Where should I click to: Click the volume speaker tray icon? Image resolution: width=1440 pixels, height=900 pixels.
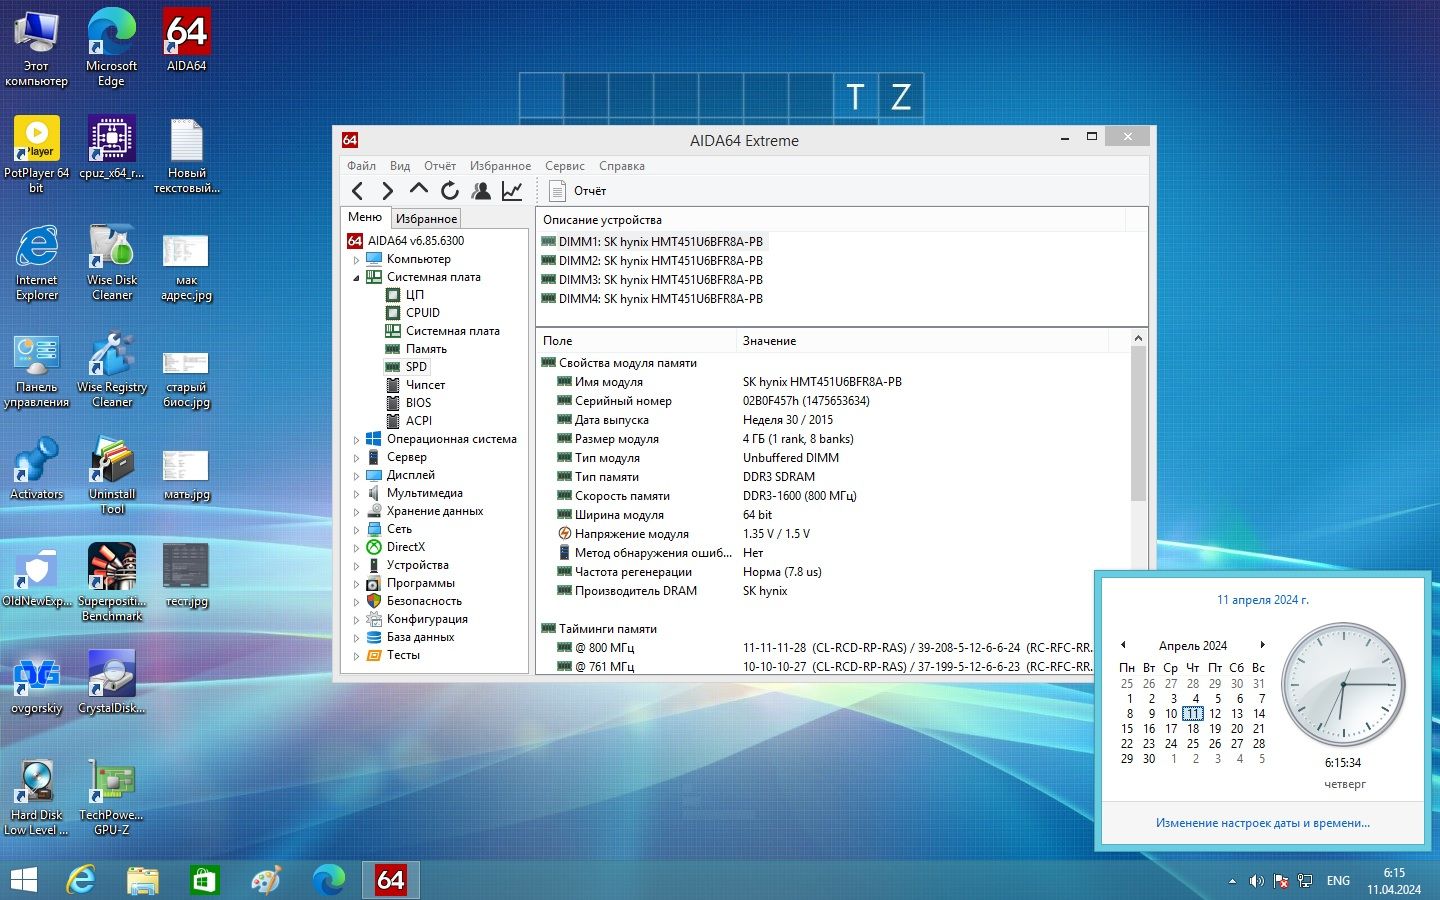pyautogui.click(x=1256, y=881)
